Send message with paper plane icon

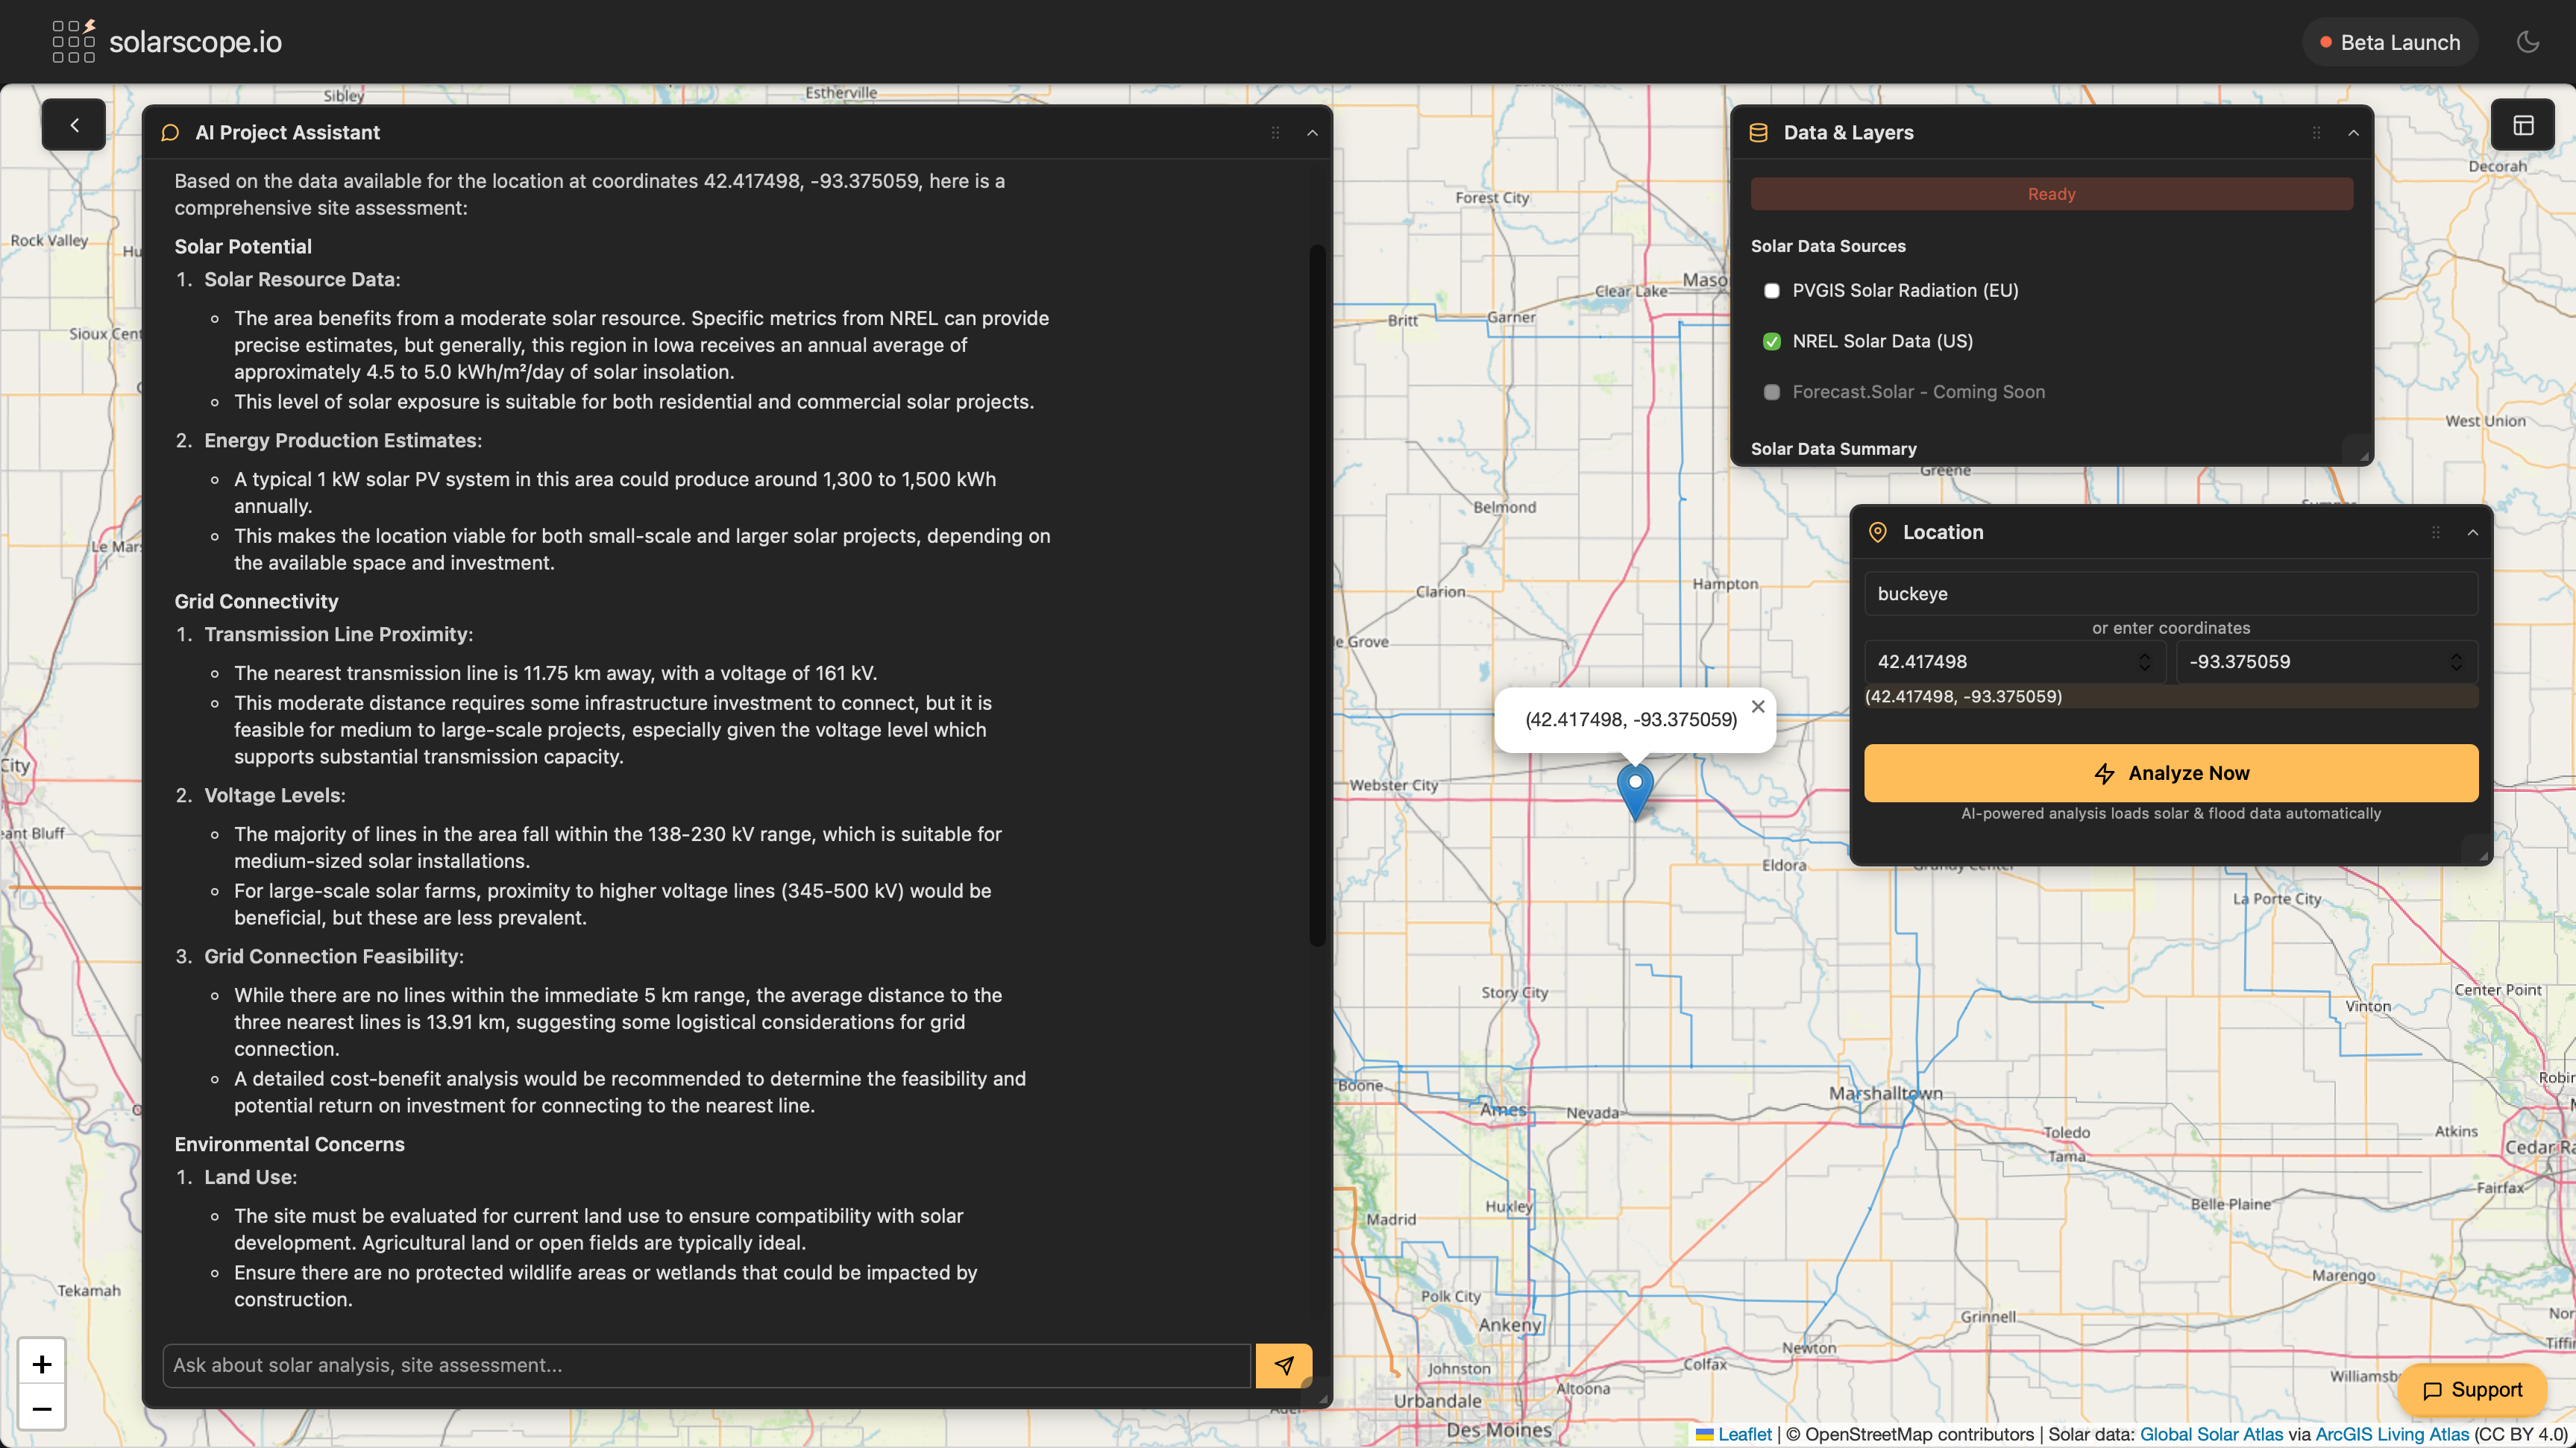click(x=1284, y=1365)
